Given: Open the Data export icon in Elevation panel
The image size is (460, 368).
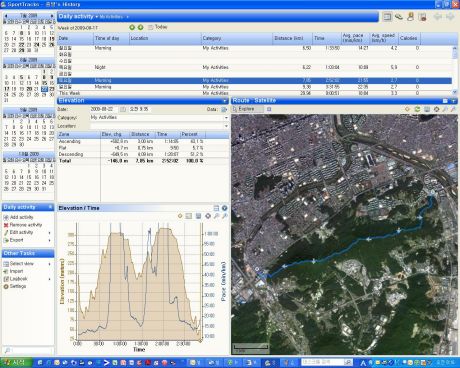Looking at the screenshot, I should (x=224, y=109).
